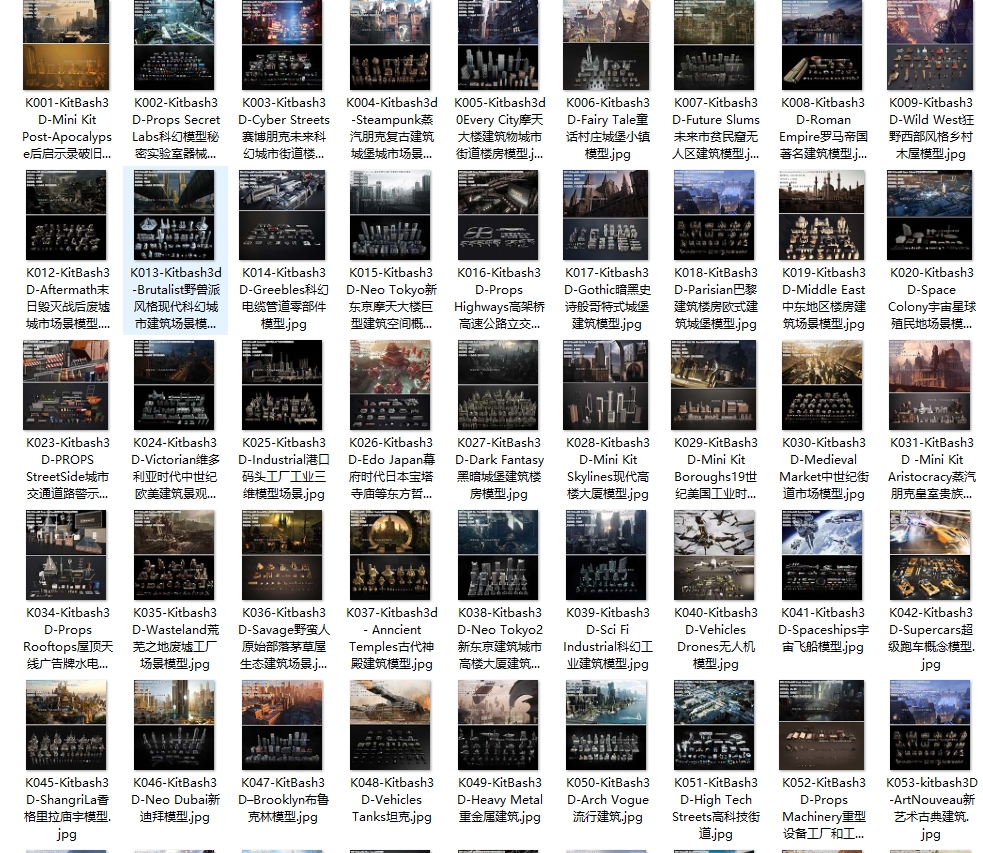This screenshot has height=853, width=983.
Task: Select the K001 Mini Kit Post-Apocalypse thumbnail
Action: click(x=66, y=45)
